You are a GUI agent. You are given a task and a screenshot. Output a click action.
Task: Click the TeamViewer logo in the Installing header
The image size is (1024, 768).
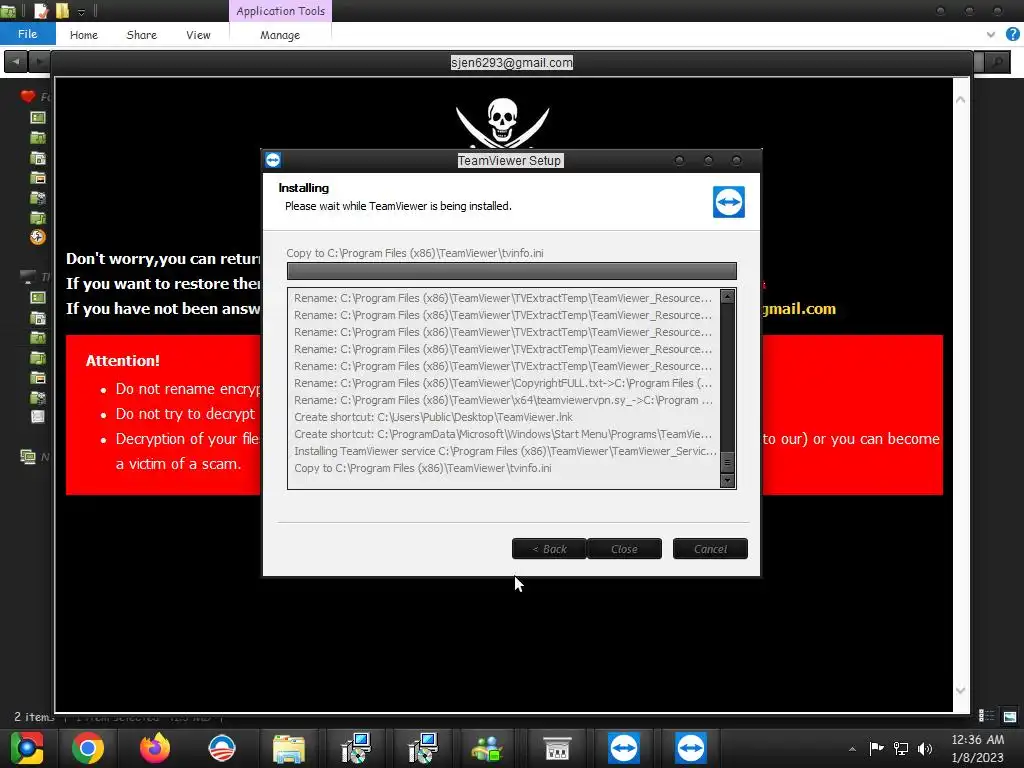click(729, 202)
